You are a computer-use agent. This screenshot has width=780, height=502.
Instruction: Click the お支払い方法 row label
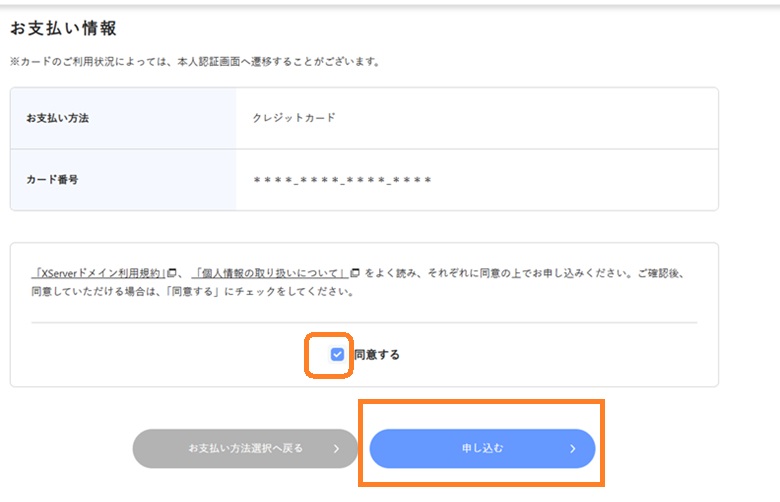tap(58, 118)
